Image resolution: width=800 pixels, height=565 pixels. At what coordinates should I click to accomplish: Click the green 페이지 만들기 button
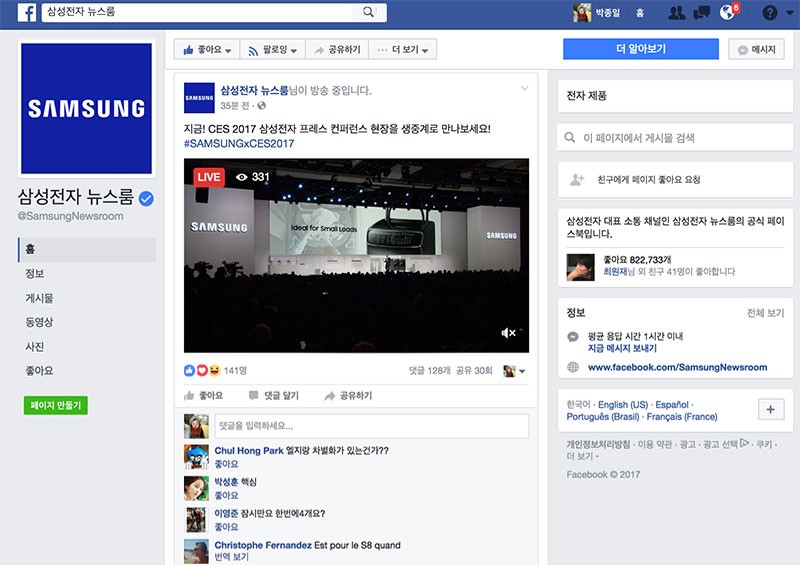click(x=56, y=405)
